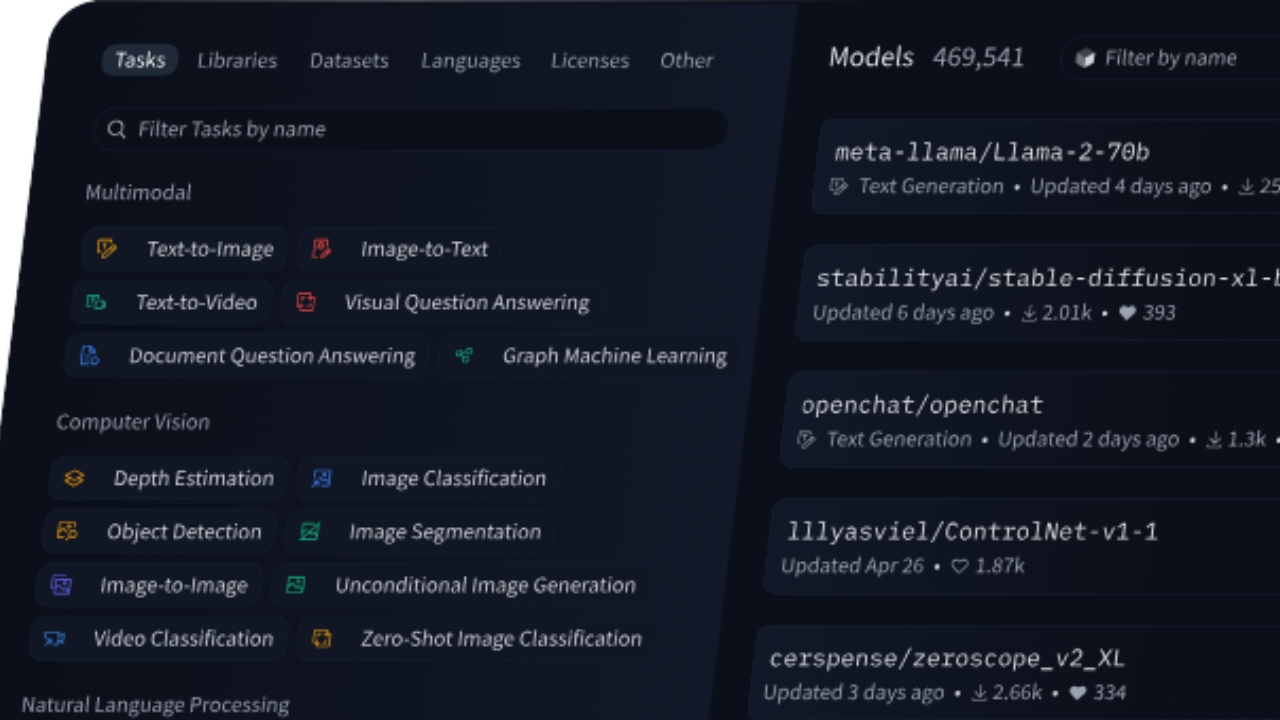Click the Text-to-Video task icon

click(x=96, y=302)
